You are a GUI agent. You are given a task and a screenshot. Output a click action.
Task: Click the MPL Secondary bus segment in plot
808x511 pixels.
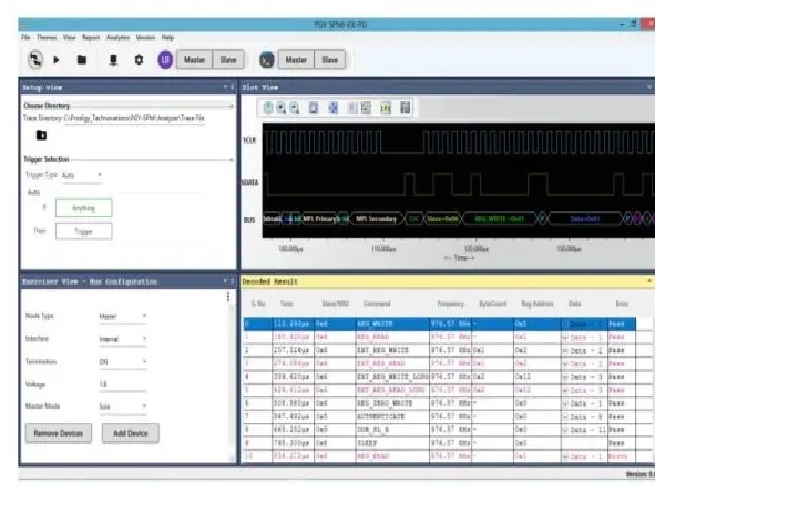377,219
